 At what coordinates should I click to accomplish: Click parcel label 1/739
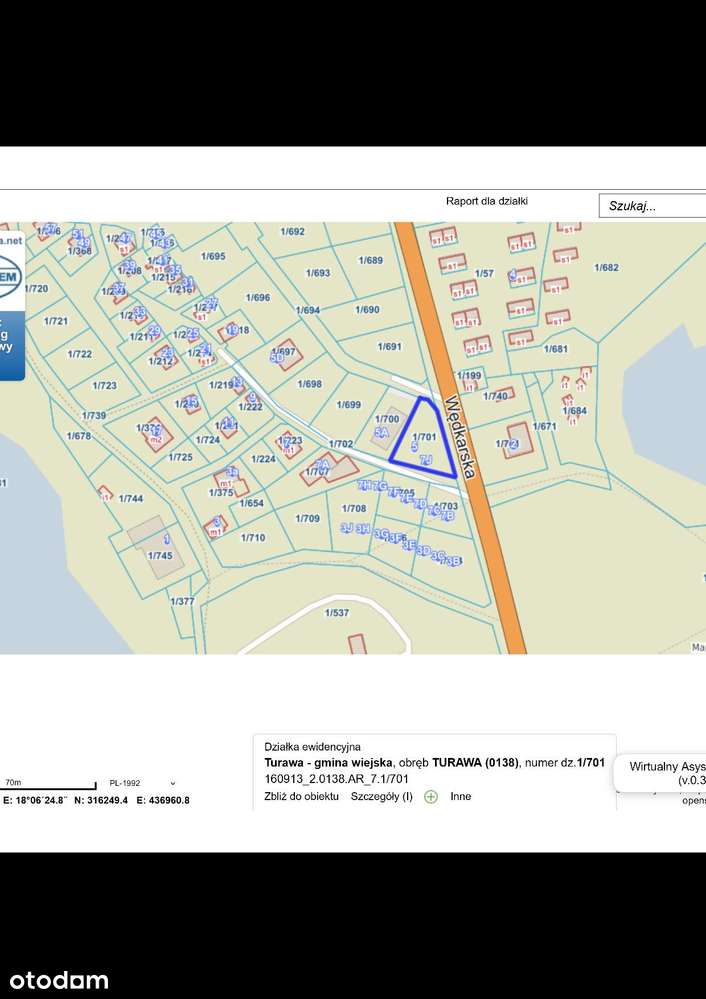coord(94,415)
